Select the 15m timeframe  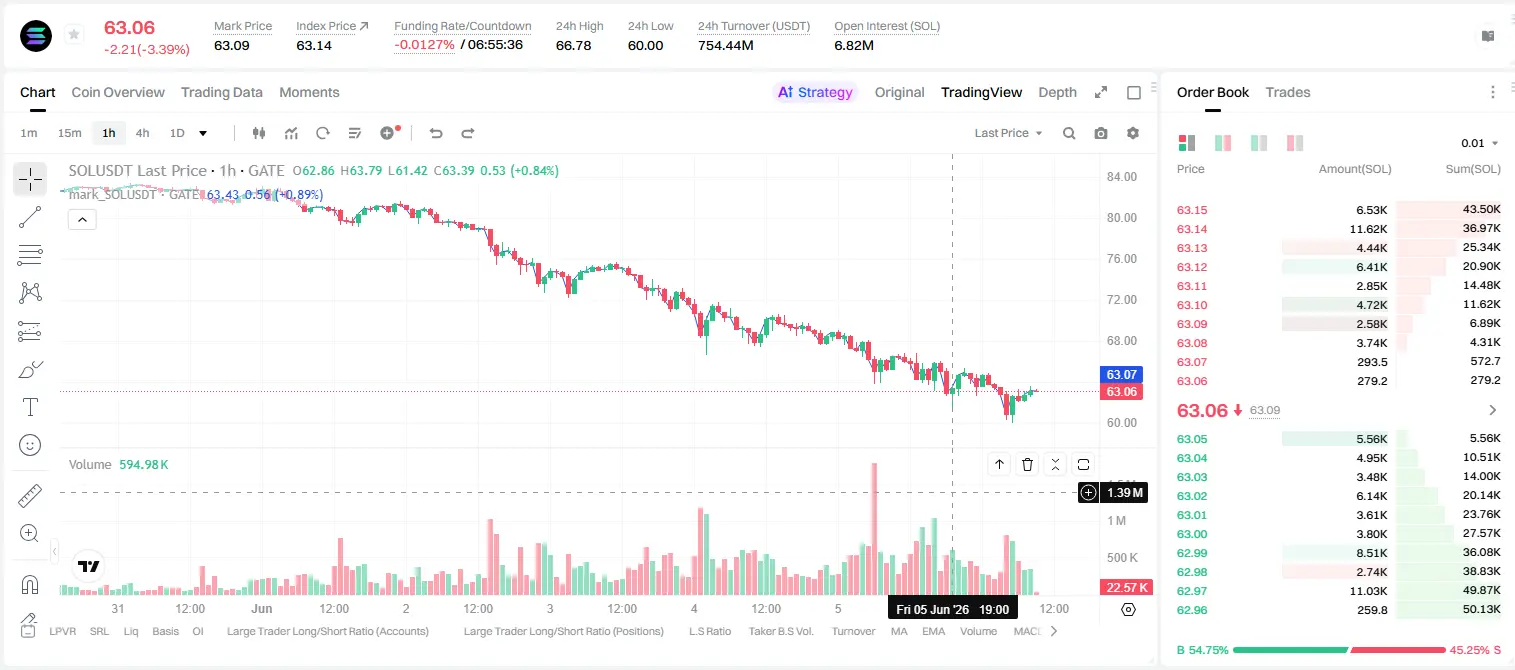click(69, 133)
